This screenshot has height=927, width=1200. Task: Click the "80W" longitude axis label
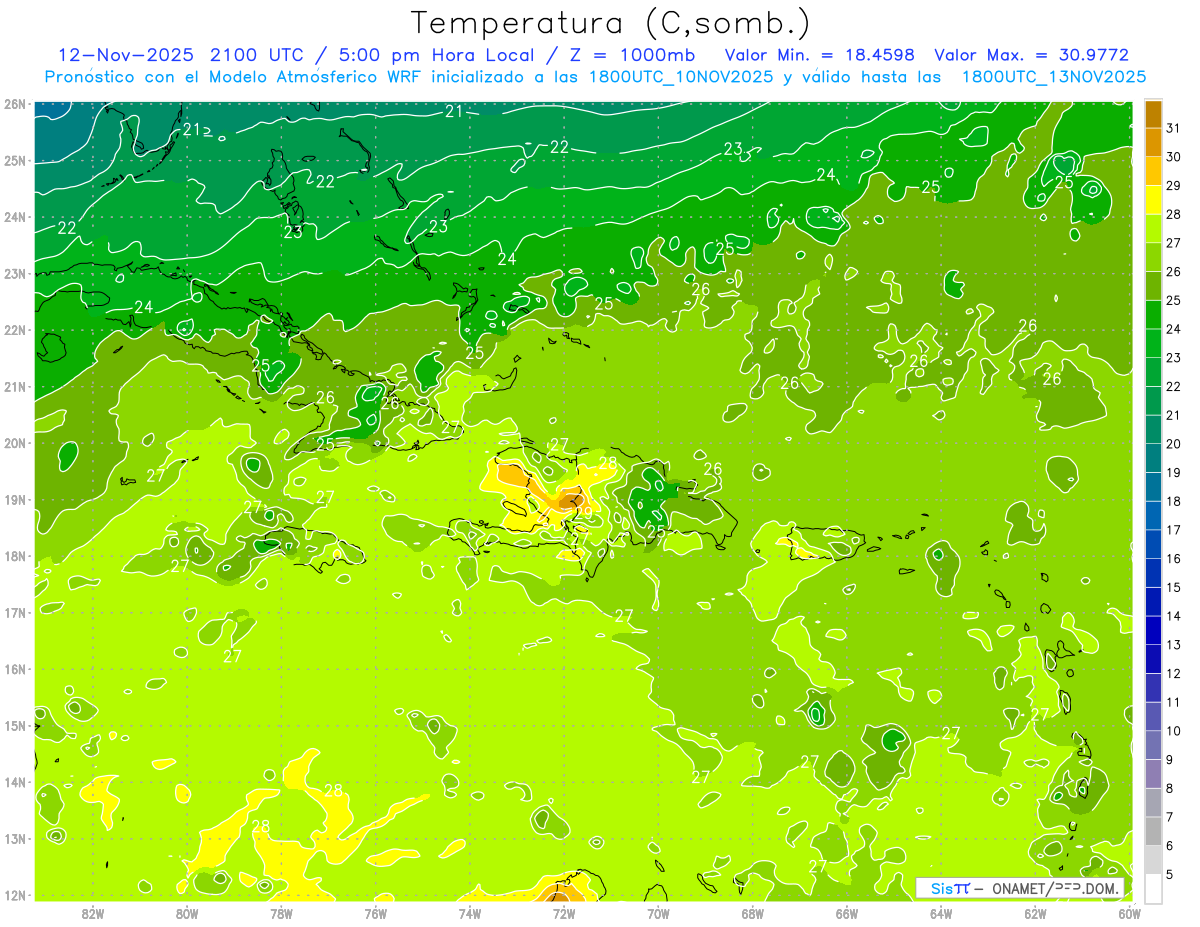coord(186,913)
